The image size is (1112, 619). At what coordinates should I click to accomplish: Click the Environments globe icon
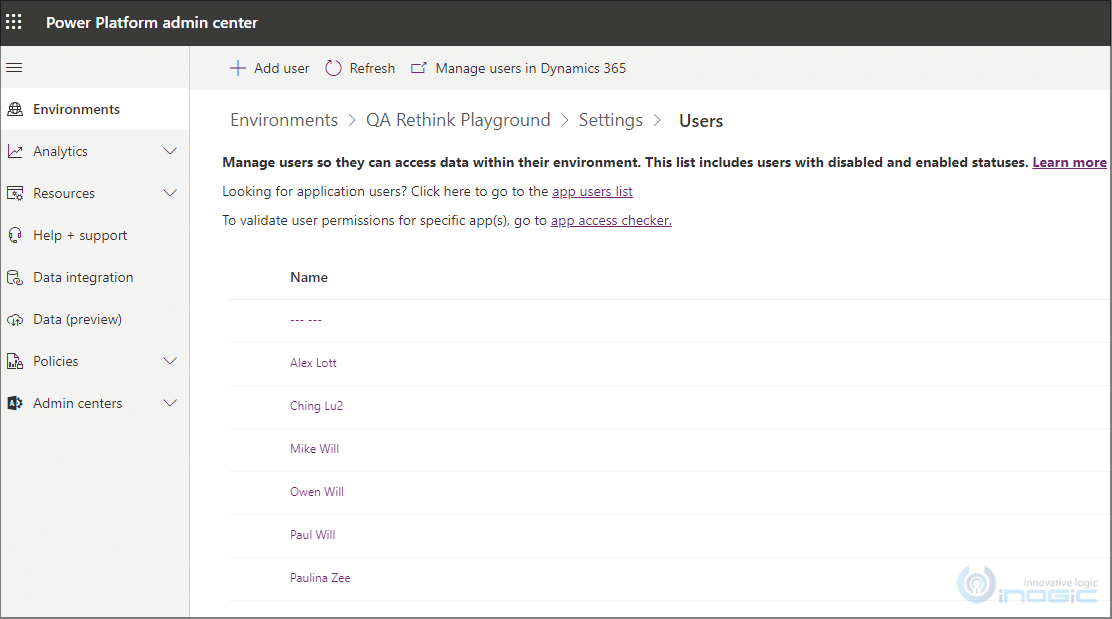15,109
